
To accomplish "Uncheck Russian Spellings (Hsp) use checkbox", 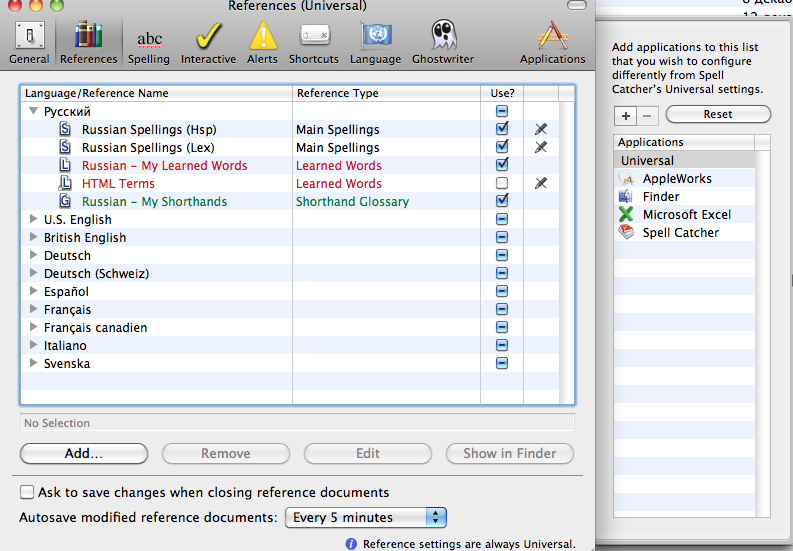I will pos(502,130).
